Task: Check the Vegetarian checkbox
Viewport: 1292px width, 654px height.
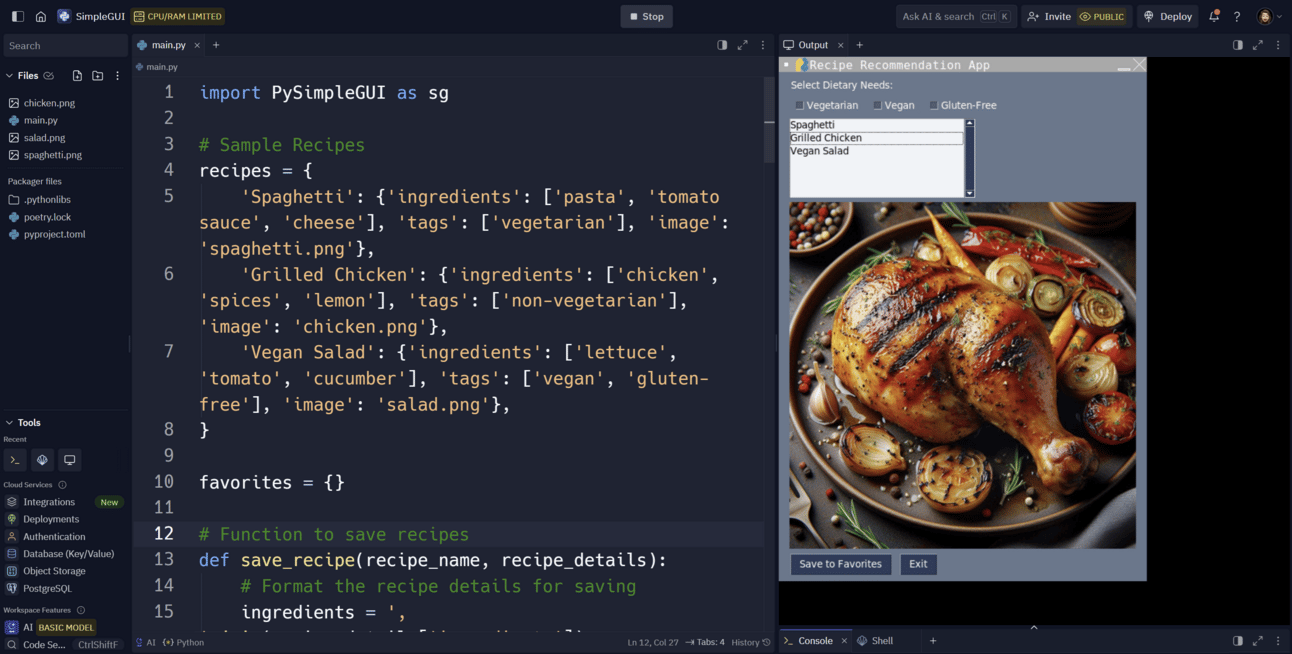Action: click(799, 105)
